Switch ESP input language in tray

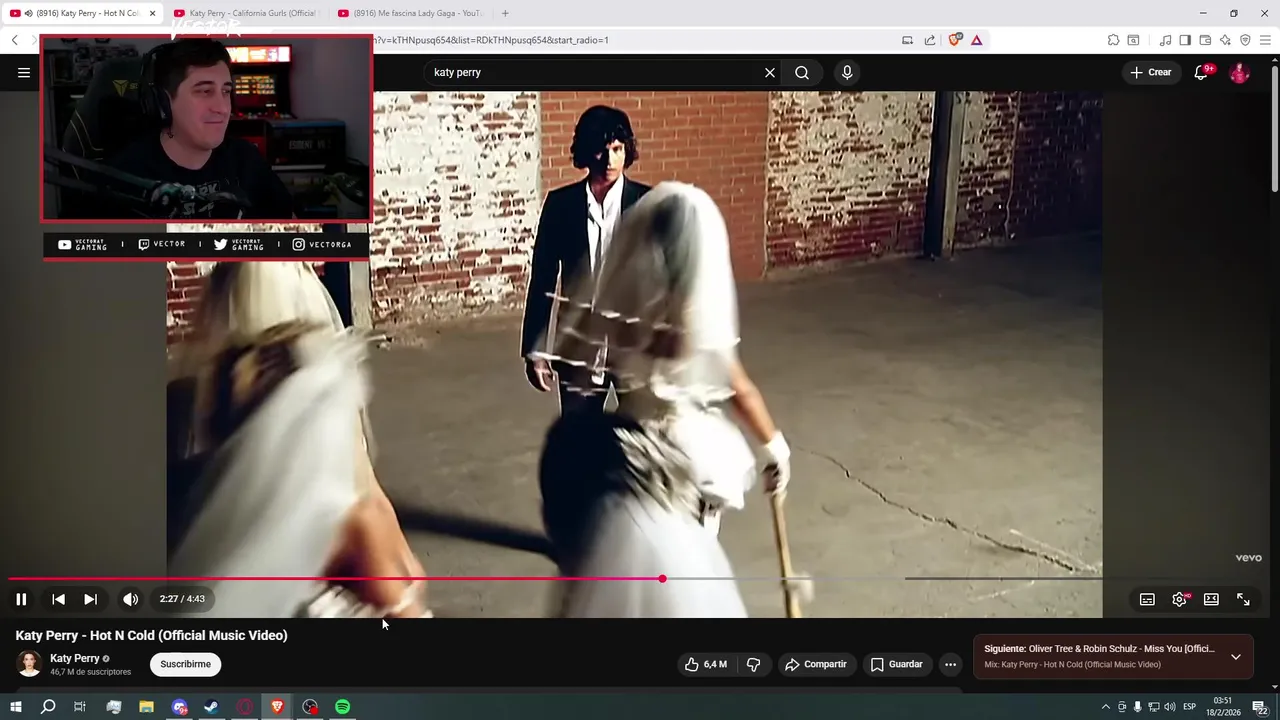1190,707
